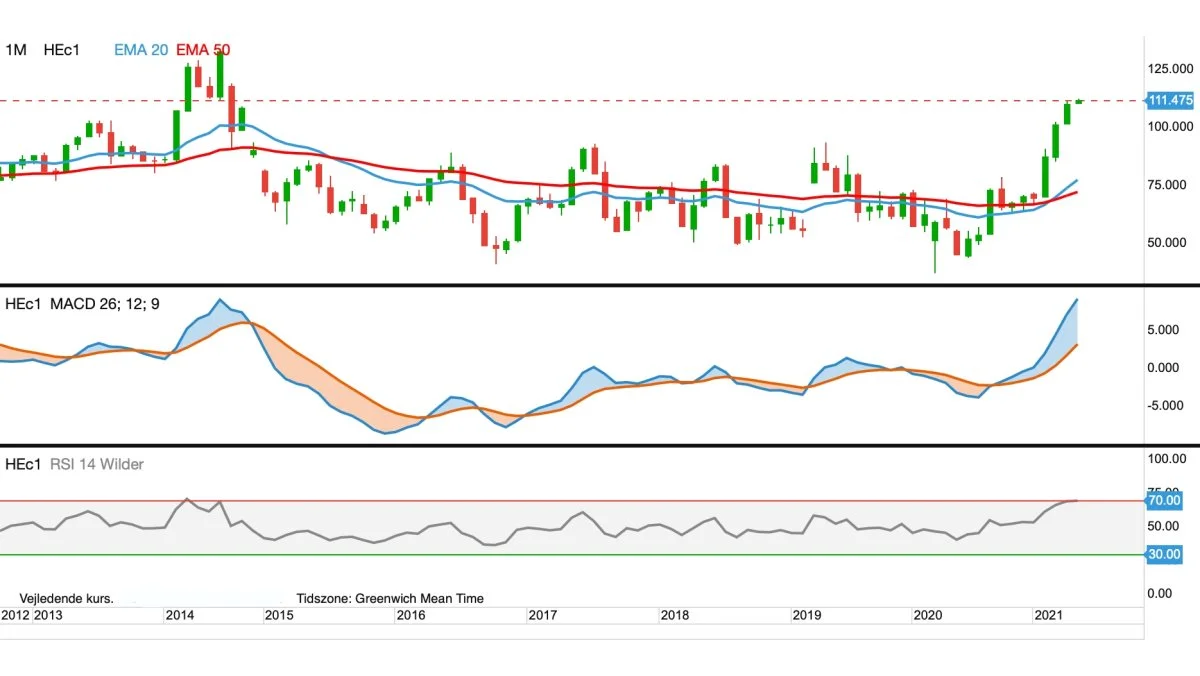Image resolution: width=1200 pixels, height=676 pixels.
Task: Select the 2014 year on the time axis
Action: pos(180,615)
